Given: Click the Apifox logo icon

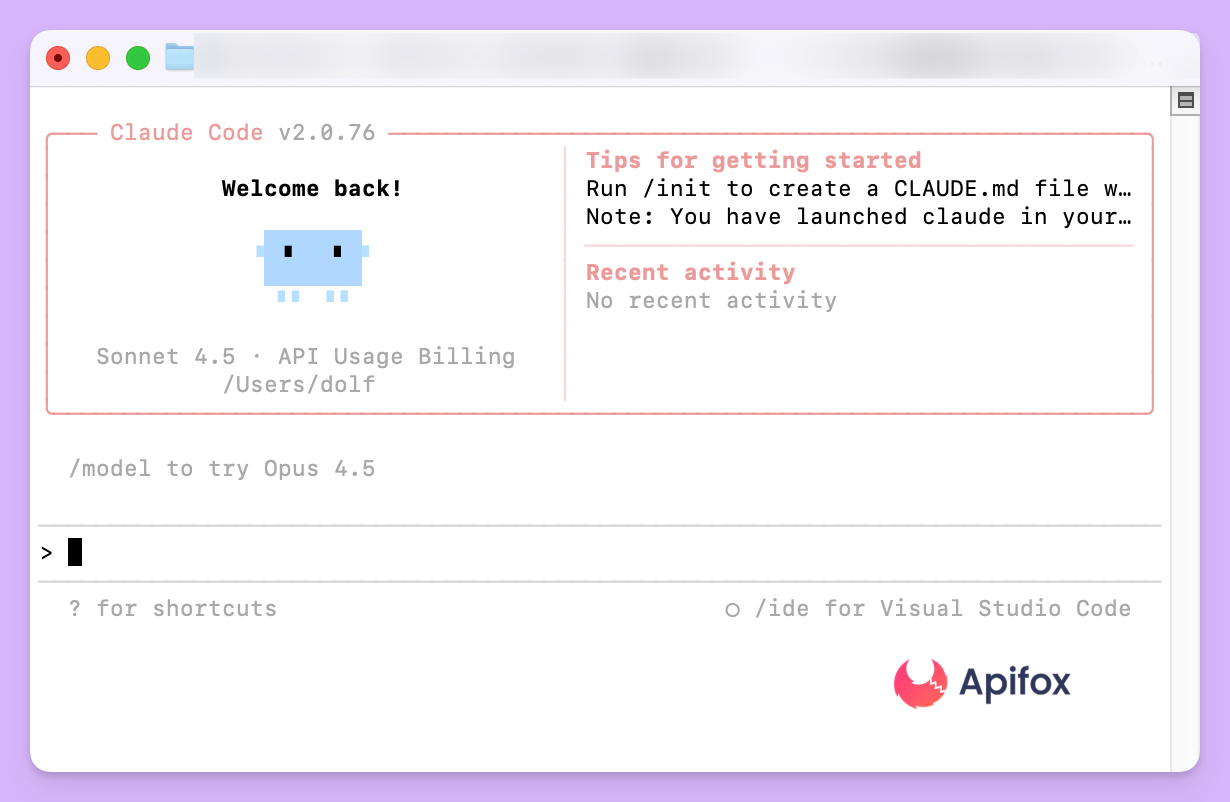Looking at the screenshot, I should tap(920, 683).
